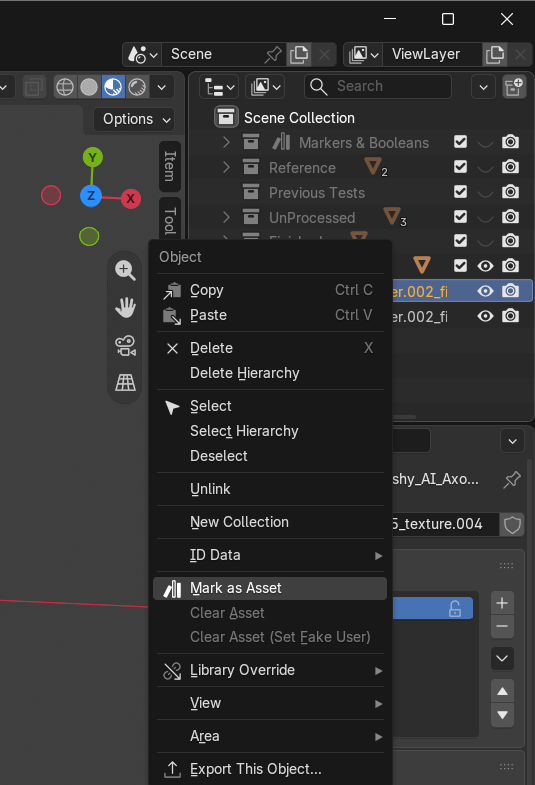
Task: Open outliner filter dropdown
Action: pyautogui.click(x=483, y=87)
